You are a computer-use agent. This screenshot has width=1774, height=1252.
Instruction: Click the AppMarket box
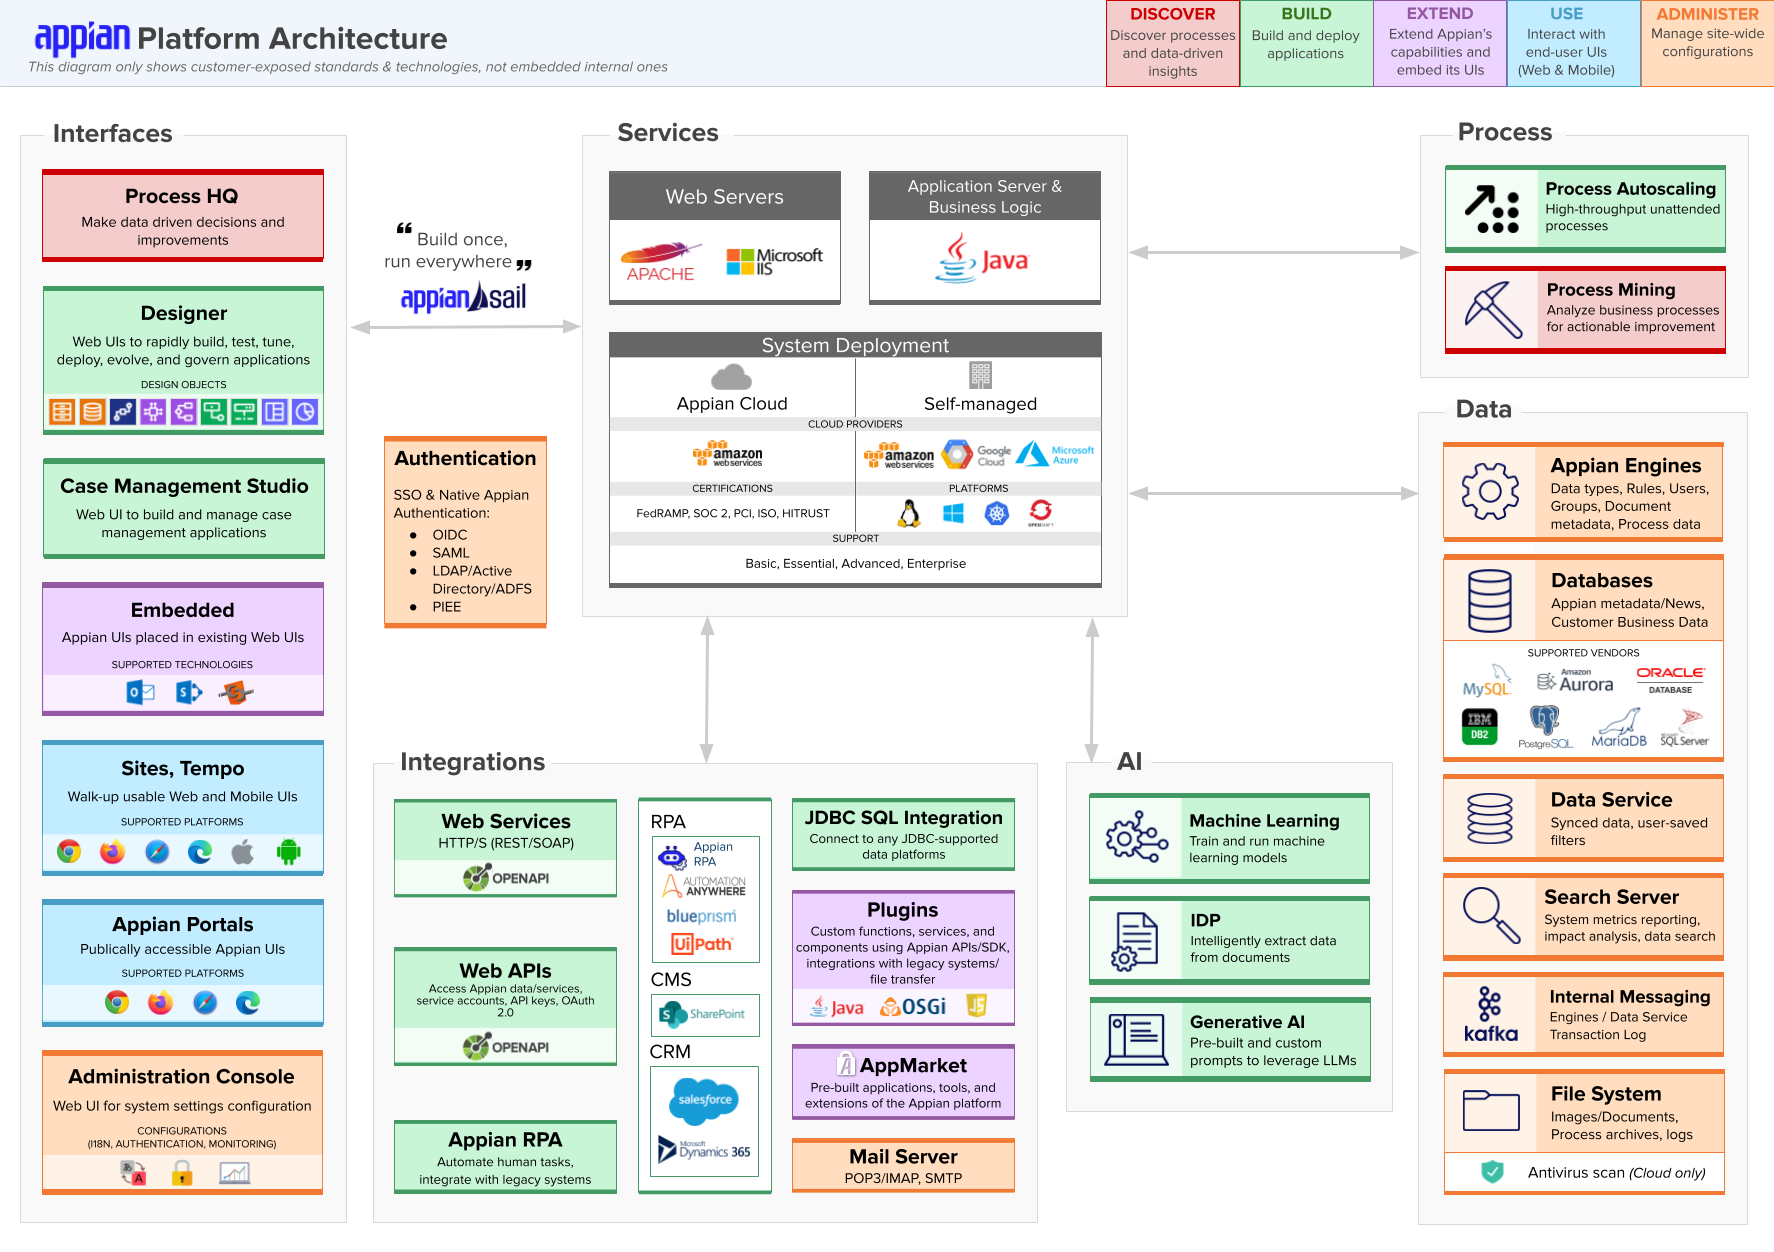tap(903, 1082)
